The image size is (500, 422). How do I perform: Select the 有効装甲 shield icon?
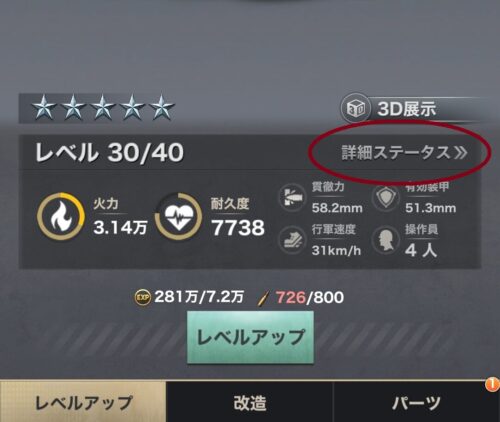point(386,198)
